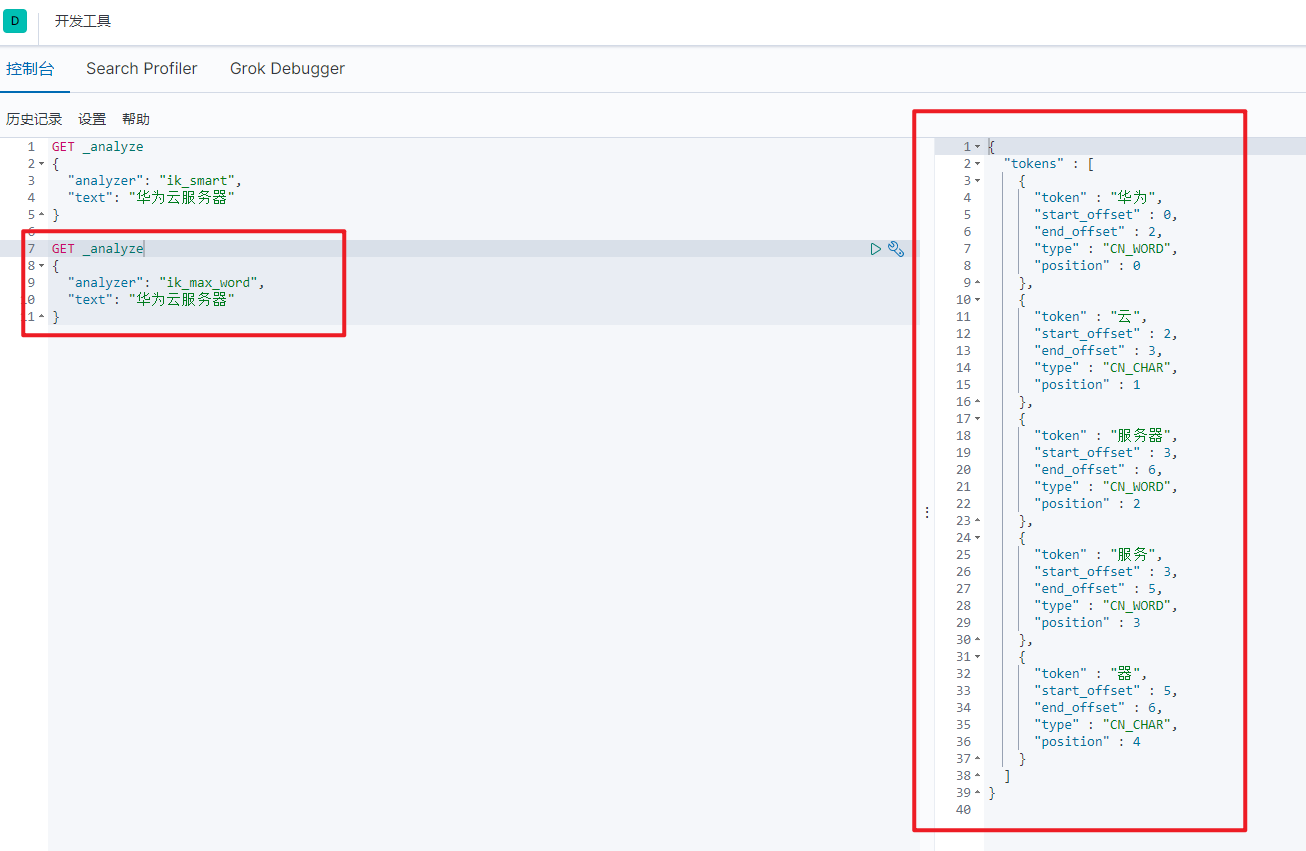Click the "器" token value
1306x851 pixels.
1125,674
